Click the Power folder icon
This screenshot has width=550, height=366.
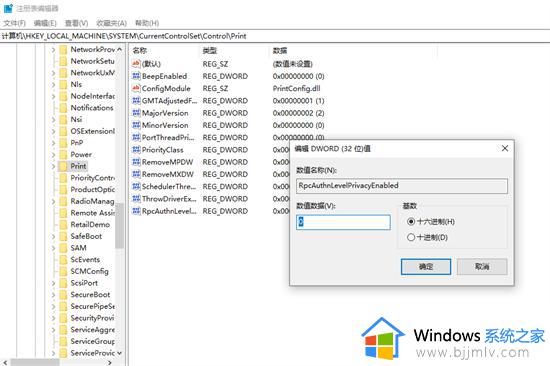coord(63,155)
